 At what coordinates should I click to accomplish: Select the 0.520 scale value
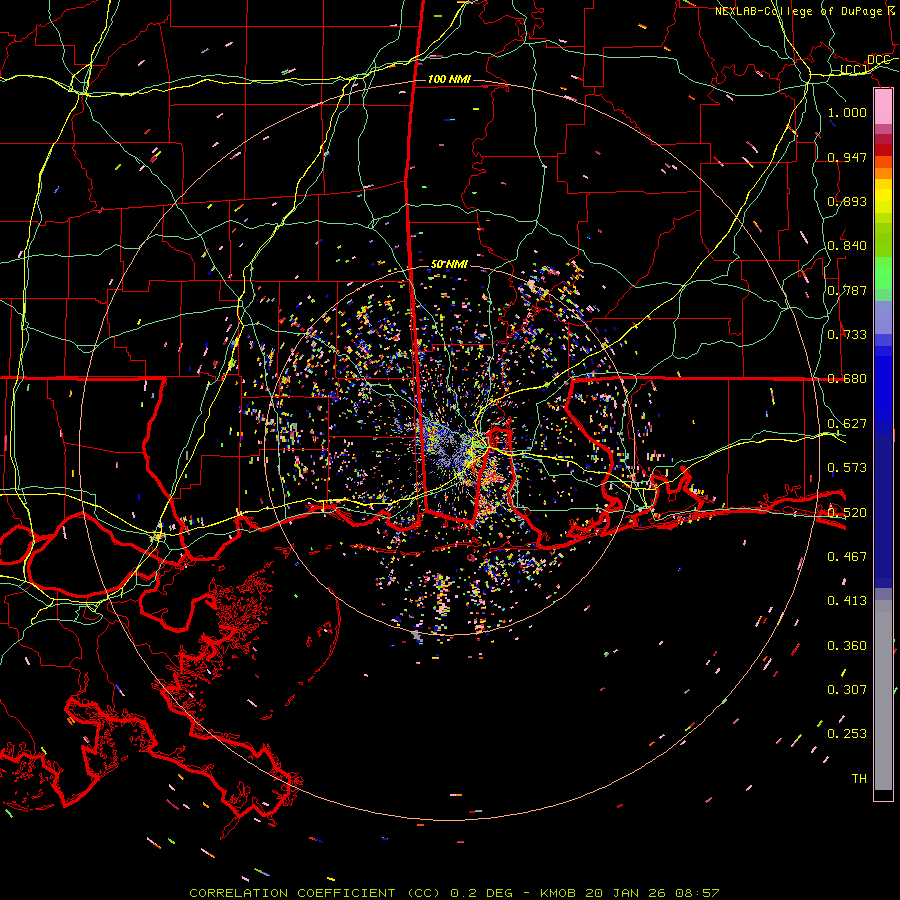847,513
